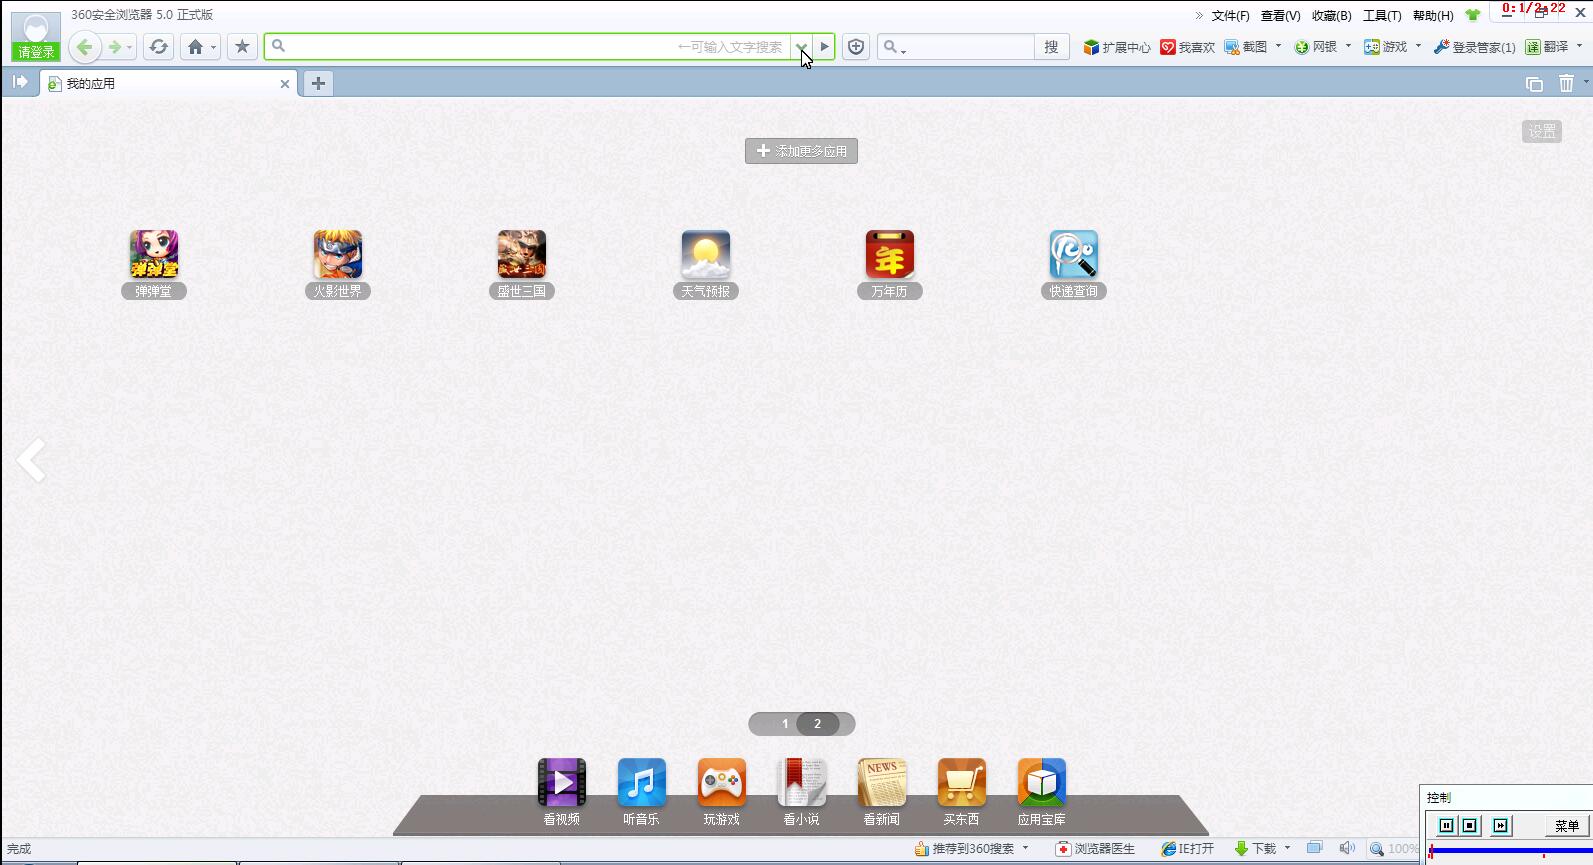Expand the 推荐到360搜索 dropdown arrow
Image resolution: width=1593 pixels, height=865 pixels.
(1025, 848)
